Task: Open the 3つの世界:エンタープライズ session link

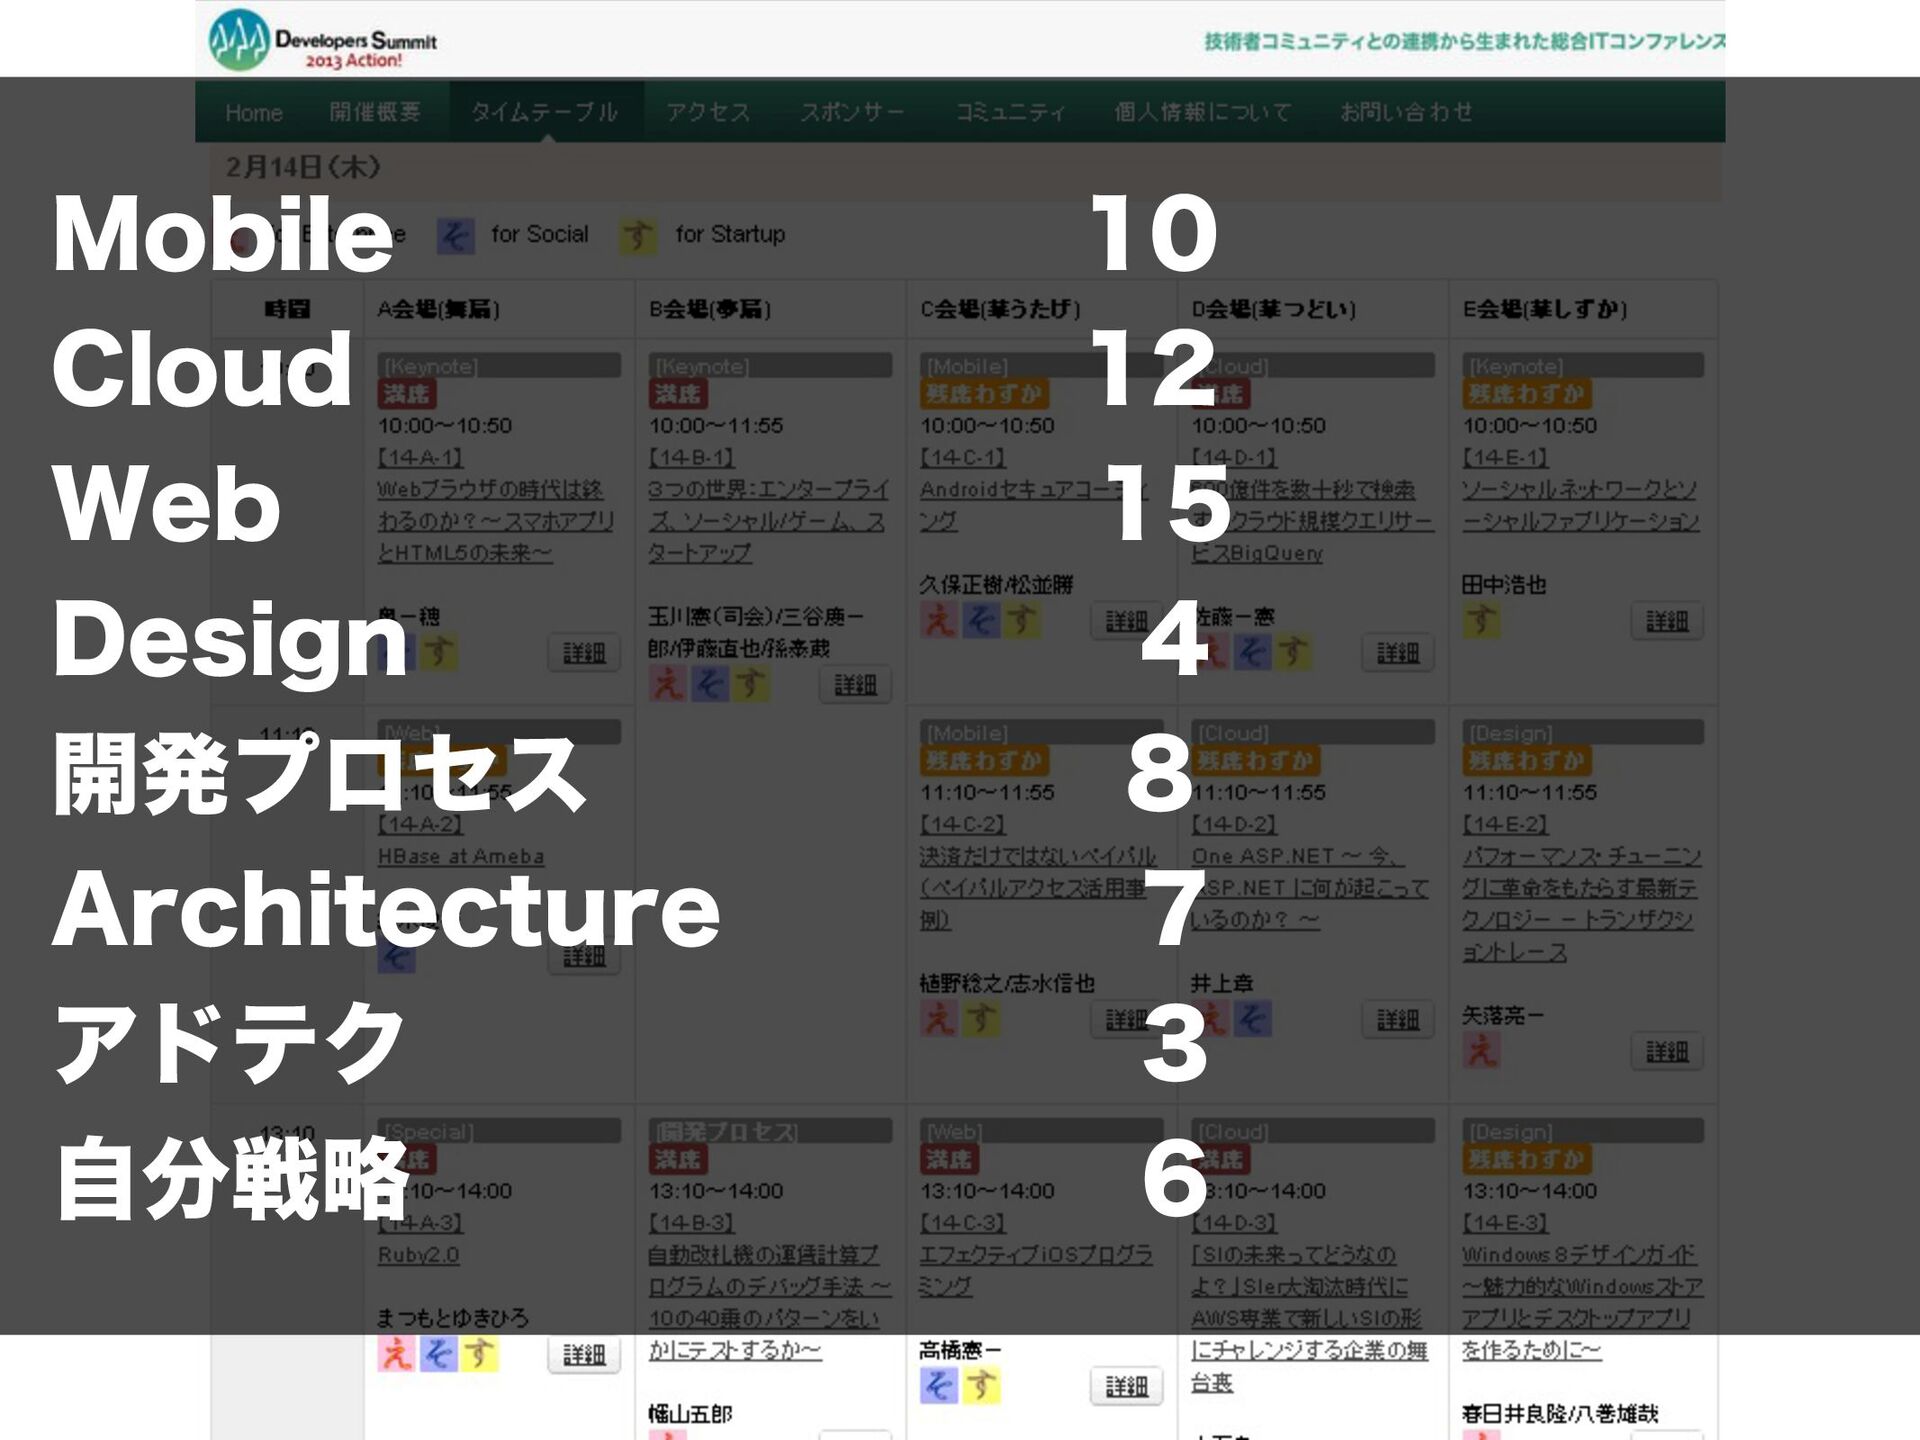Action: (768, 521)
